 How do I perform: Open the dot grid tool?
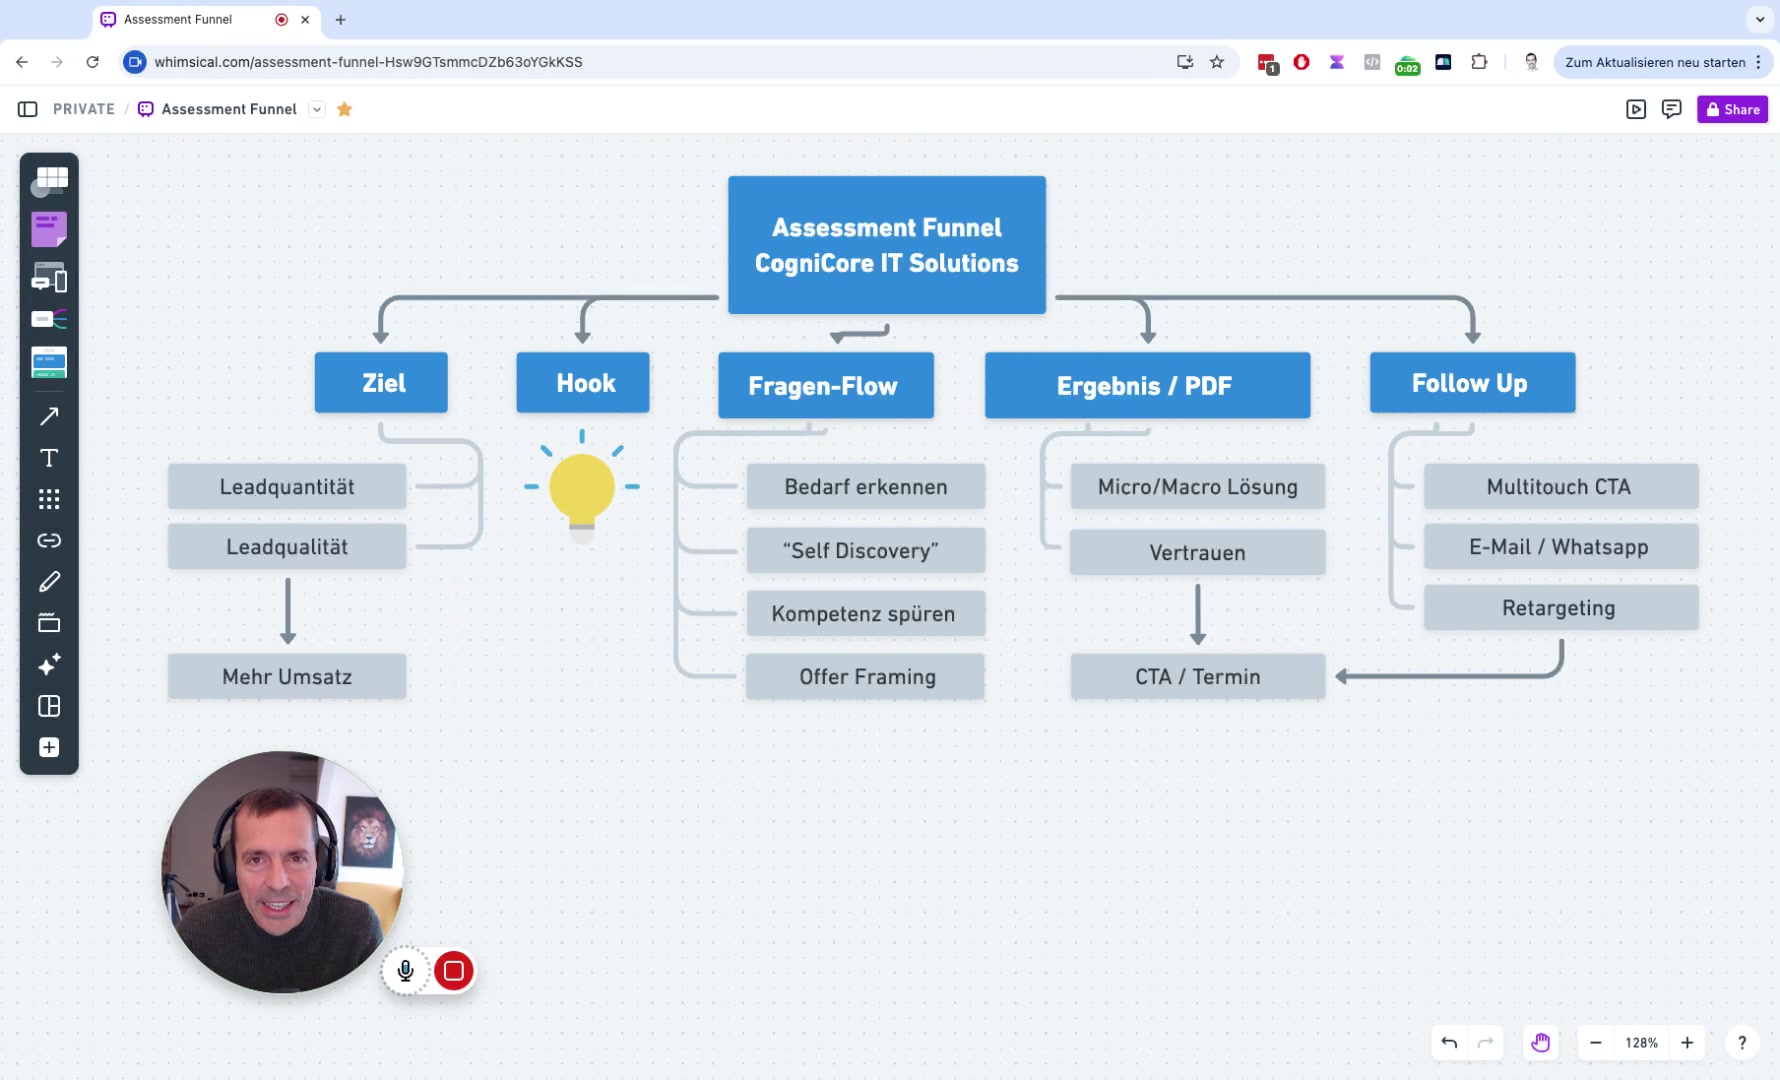pyautogui.click(x=49, y=499)
